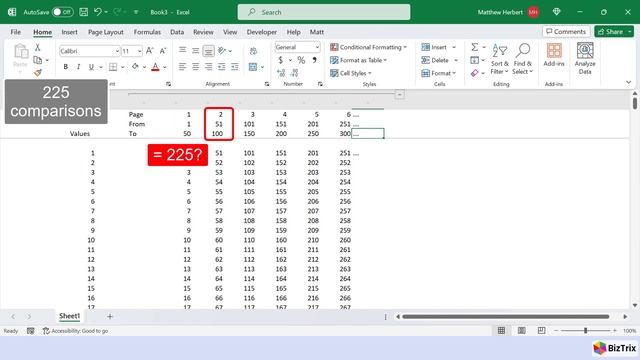
Task: Open the General number format dropdown
Action: click(x=317, y=47)
